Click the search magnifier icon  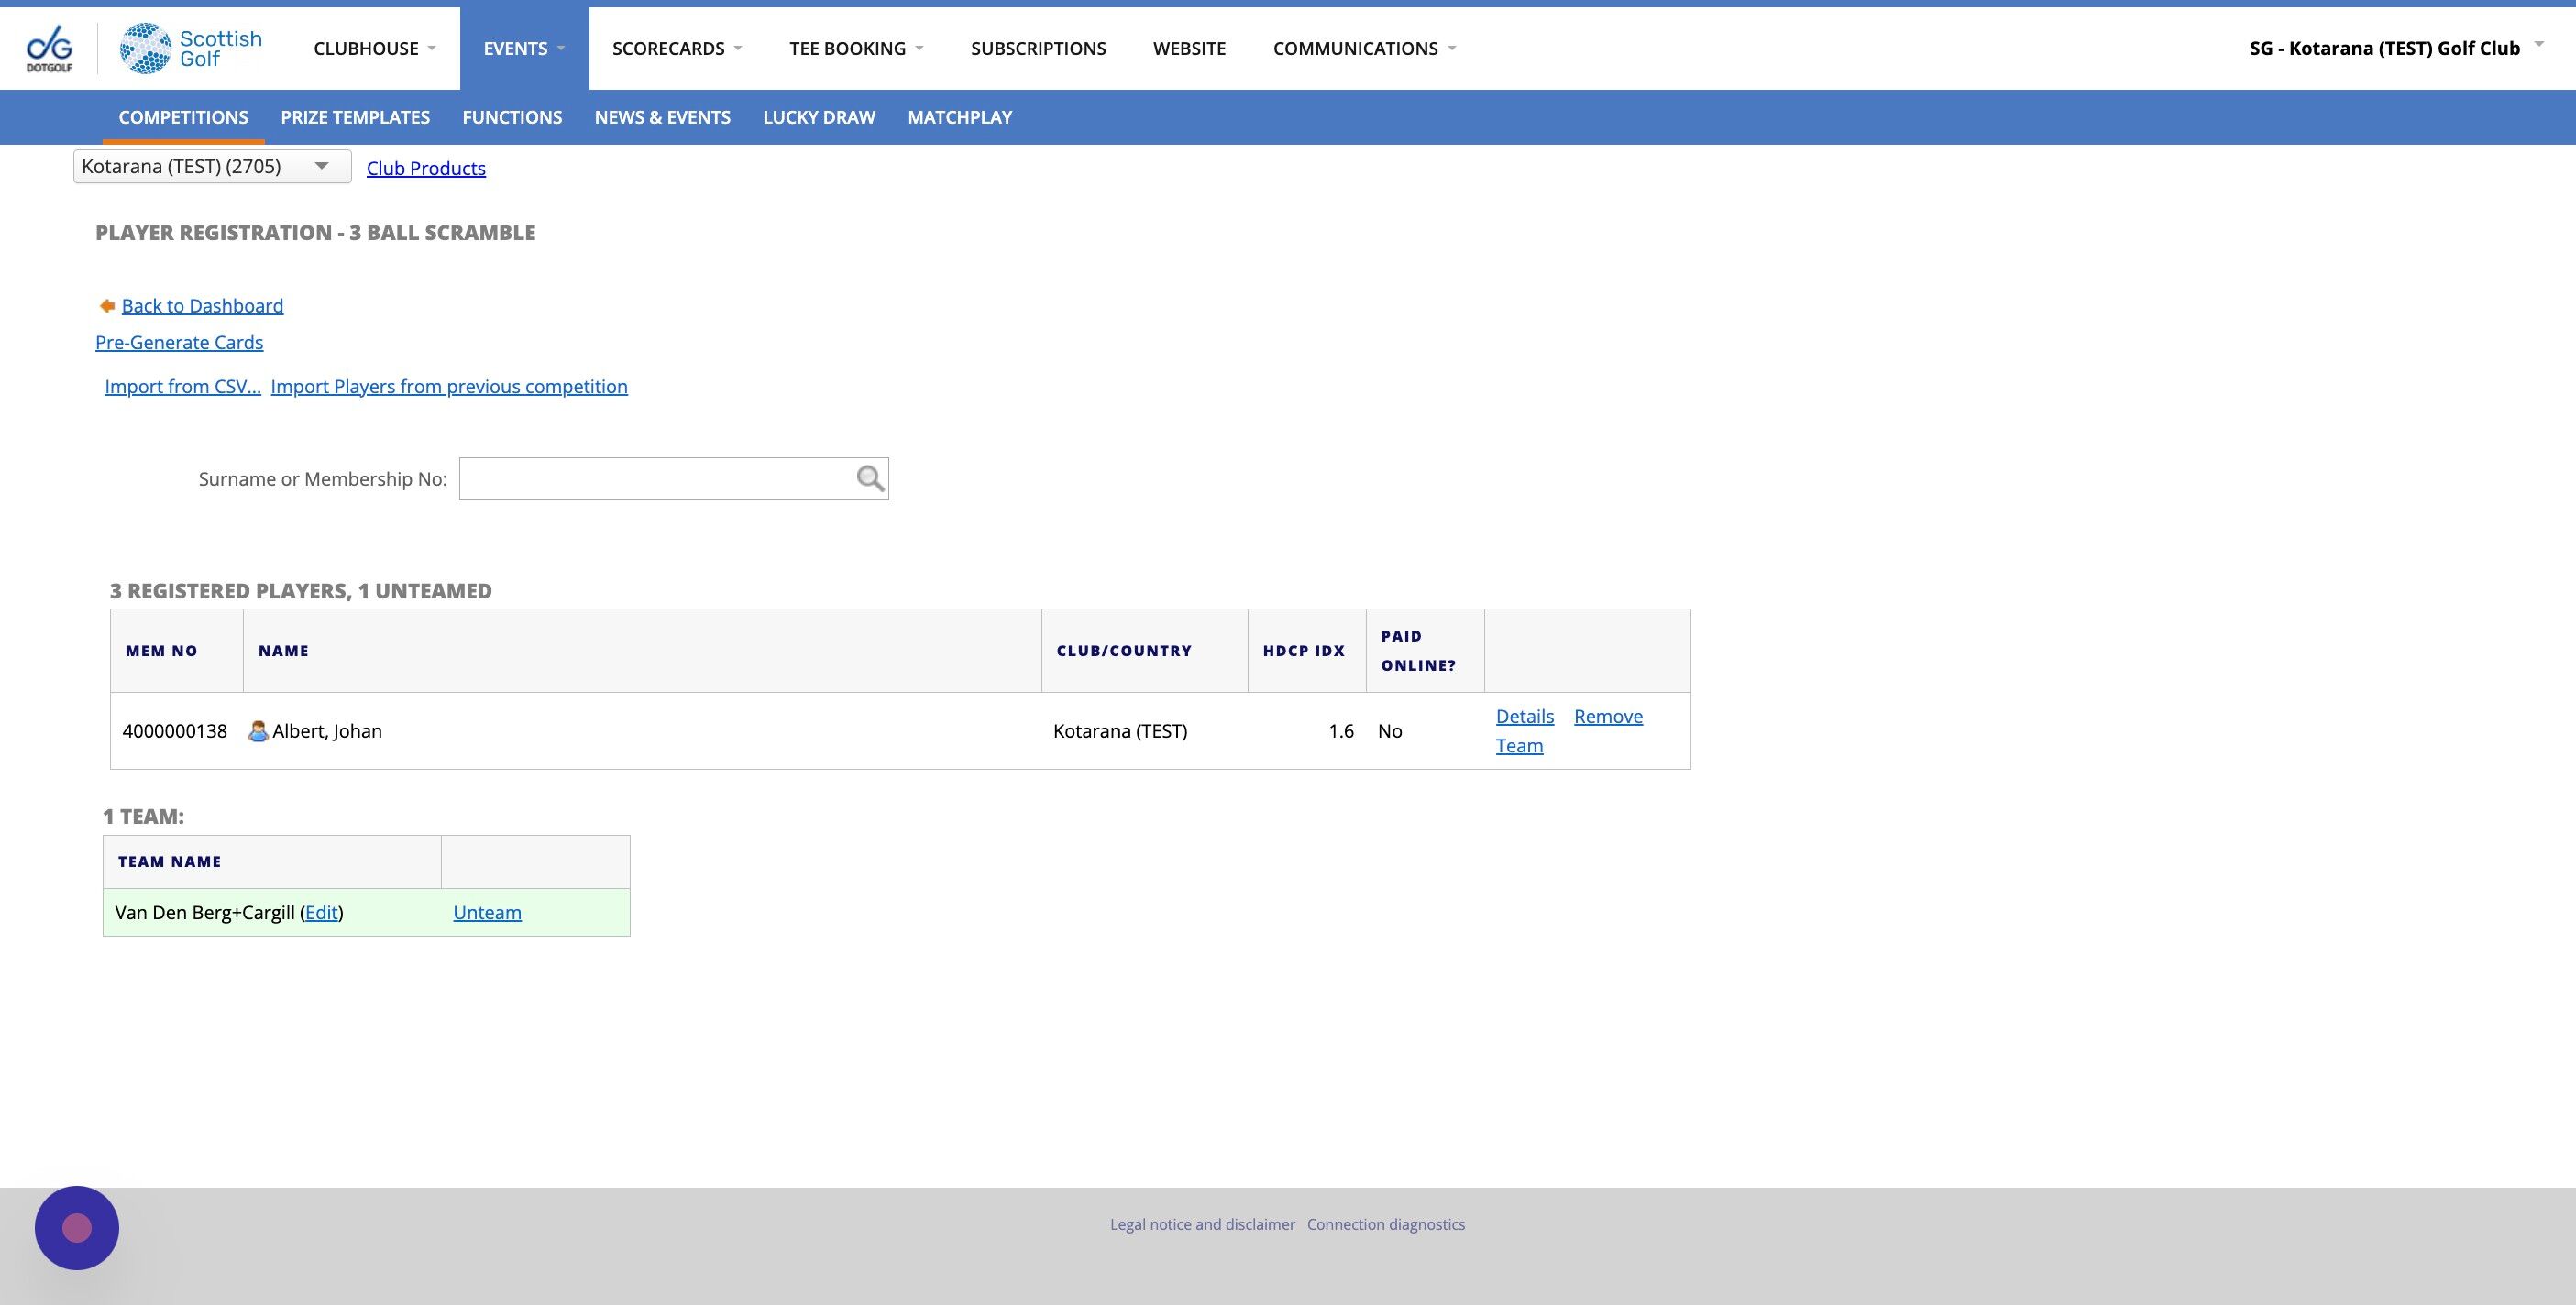click(870, 479)
